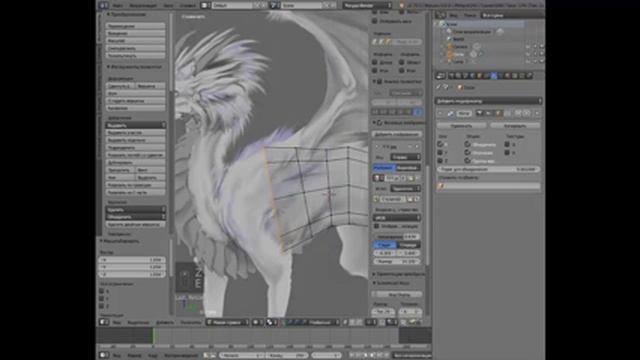This screenshot has width=640, height=360.
Task: Open the editor type selector in the top info header
Action: pyautogui.click(x=103, y=5)
